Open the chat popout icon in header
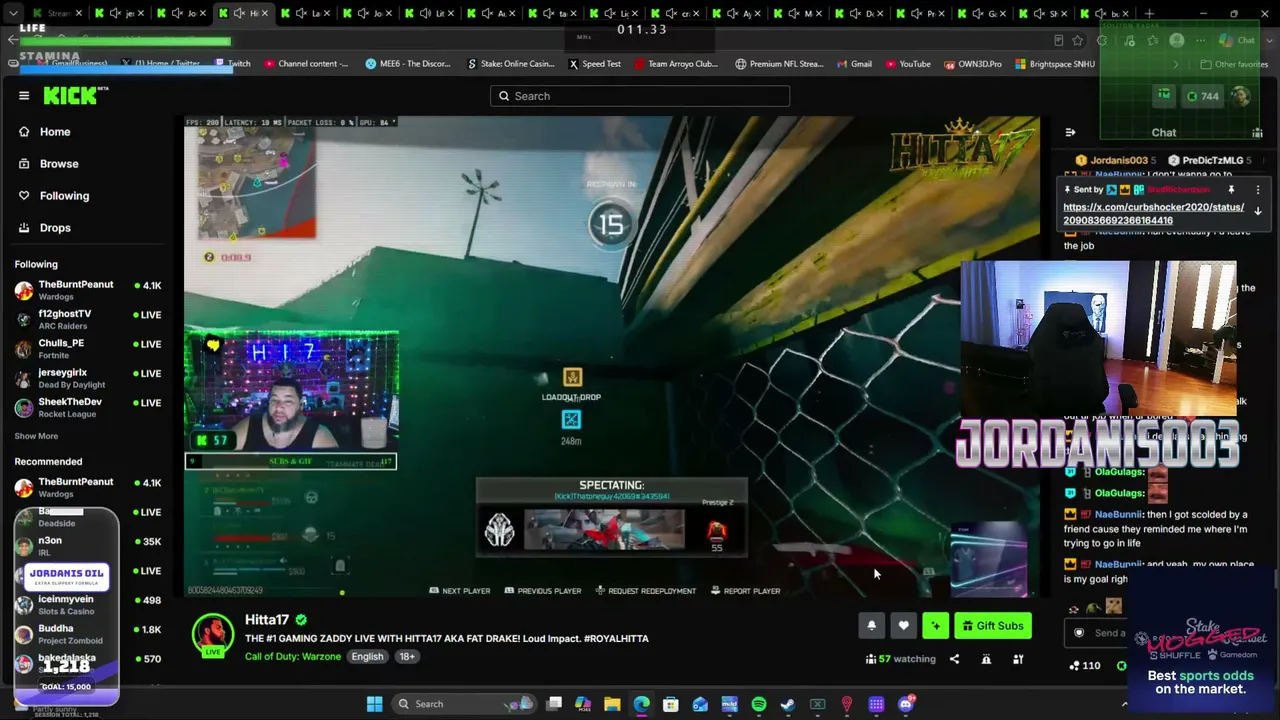 [x=1257, y=132]
